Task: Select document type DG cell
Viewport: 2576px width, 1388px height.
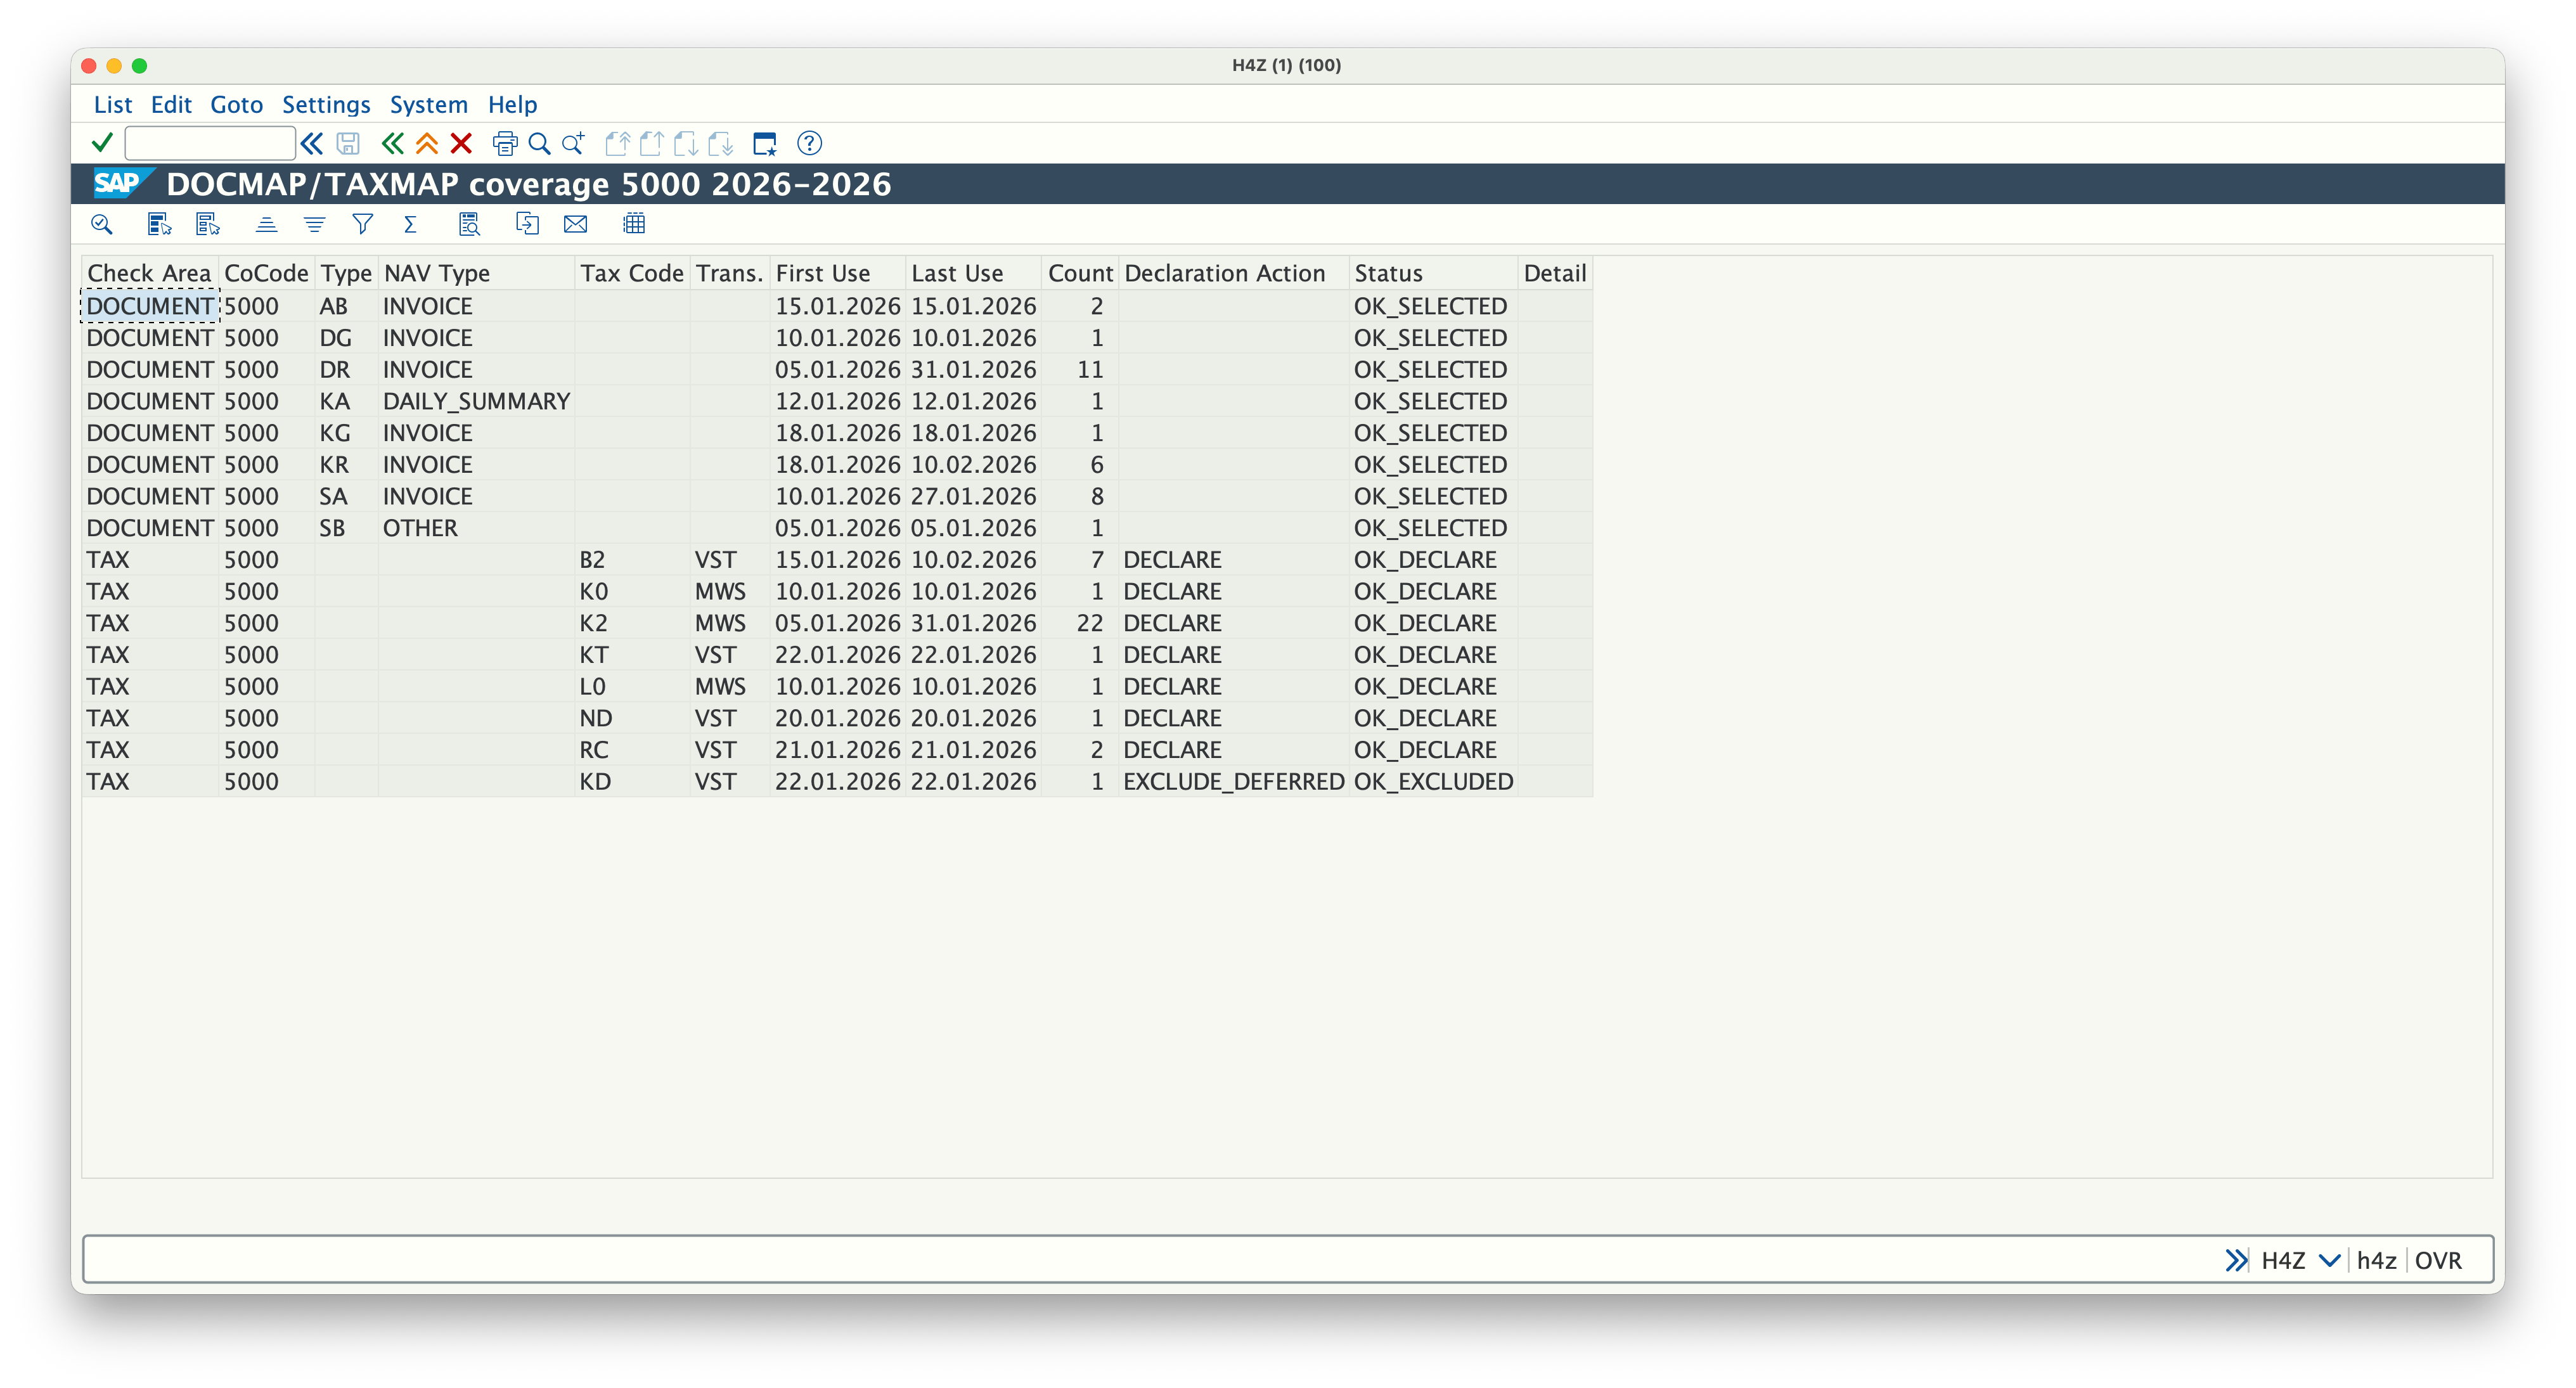Action: coord(346,338)
